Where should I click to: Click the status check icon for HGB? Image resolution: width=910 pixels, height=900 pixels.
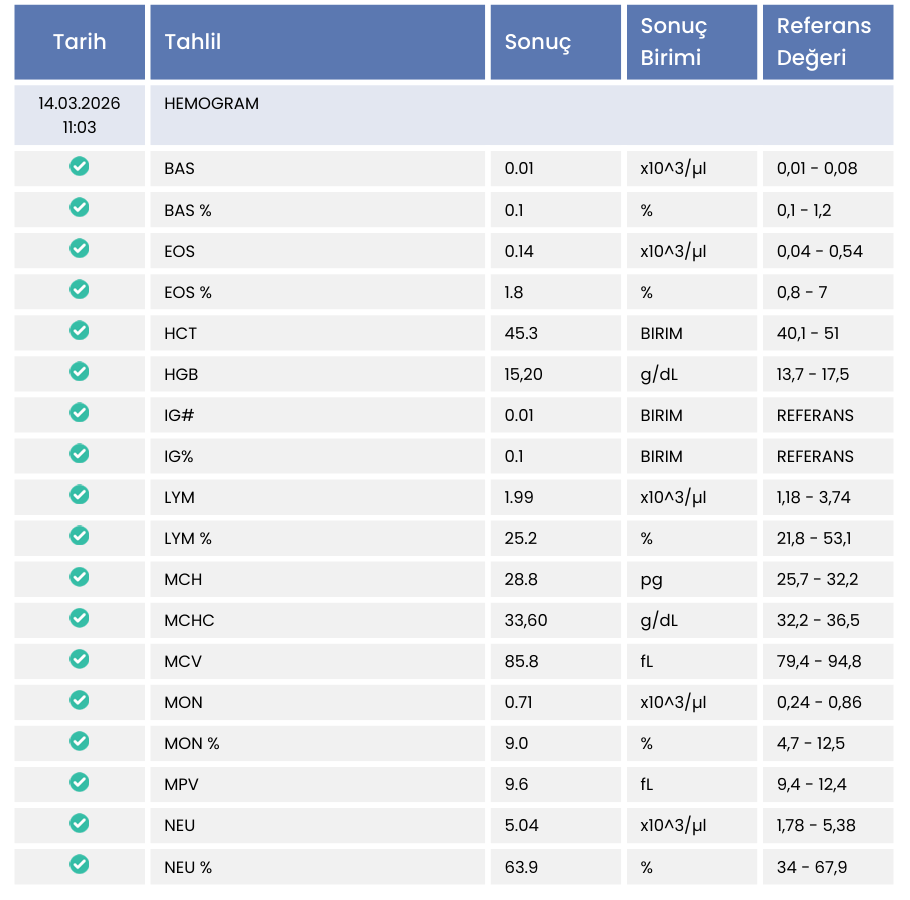(79, 372)
